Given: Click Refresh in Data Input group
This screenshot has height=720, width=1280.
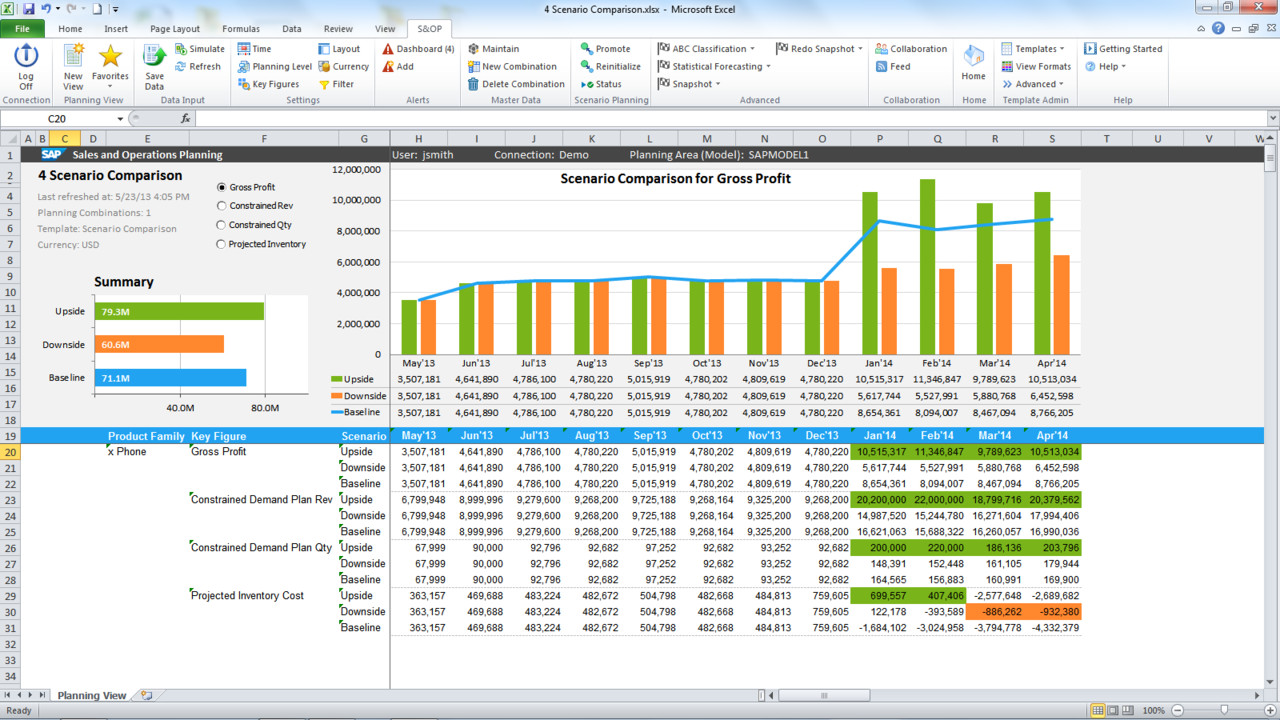Looking at the screenshot, I should 197,67.
